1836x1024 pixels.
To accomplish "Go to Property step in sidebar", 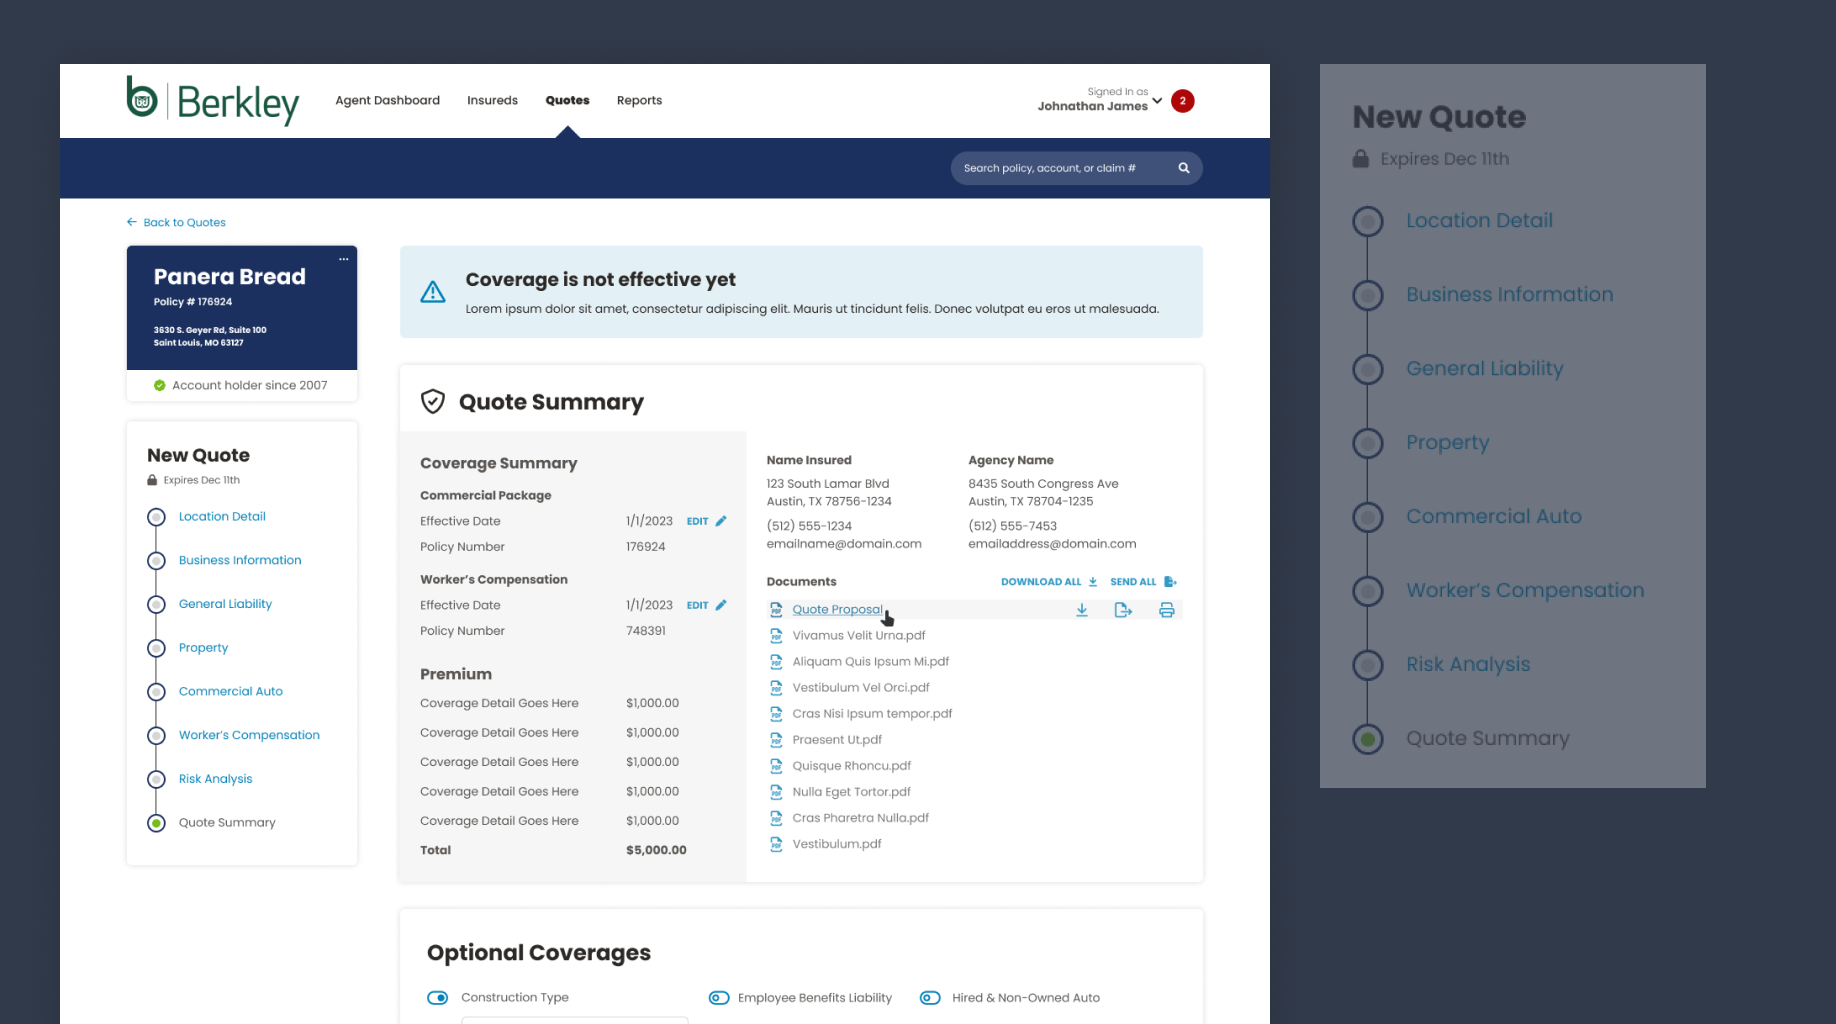I will pyautogui.click(x=203, y=648).
